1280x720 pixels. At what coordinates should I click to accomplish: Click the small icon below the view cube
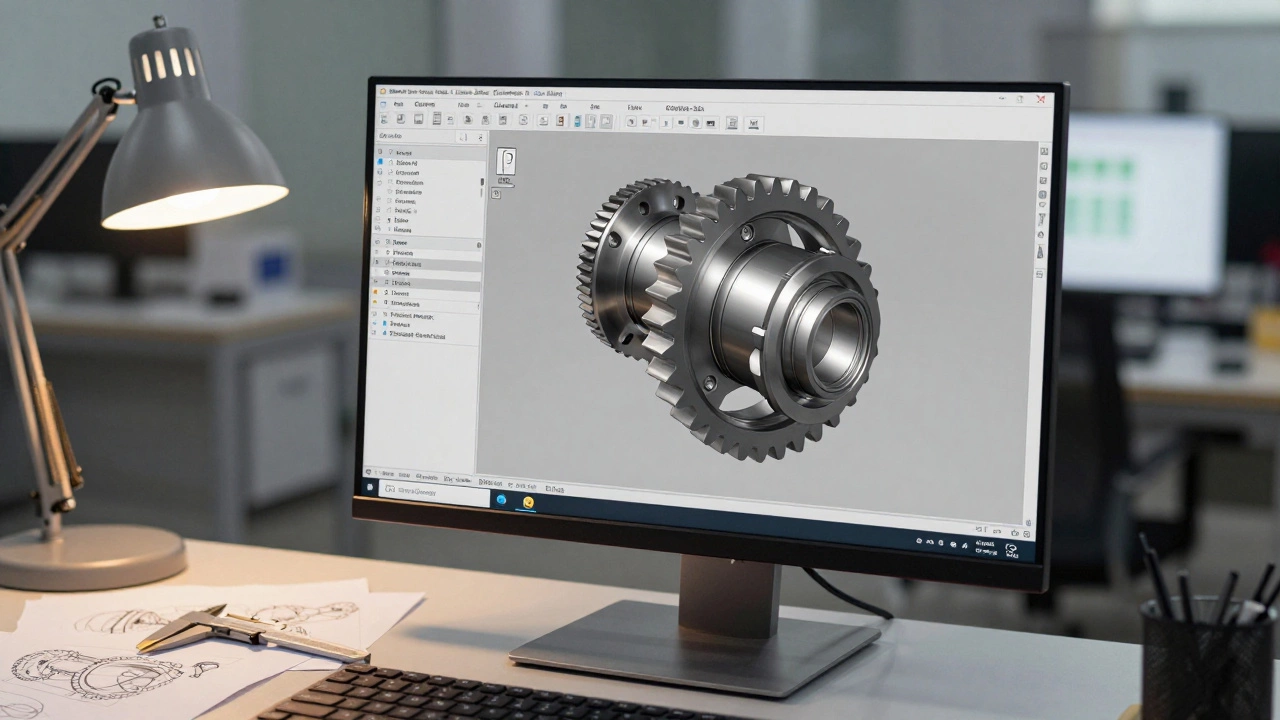click(496, 193)
